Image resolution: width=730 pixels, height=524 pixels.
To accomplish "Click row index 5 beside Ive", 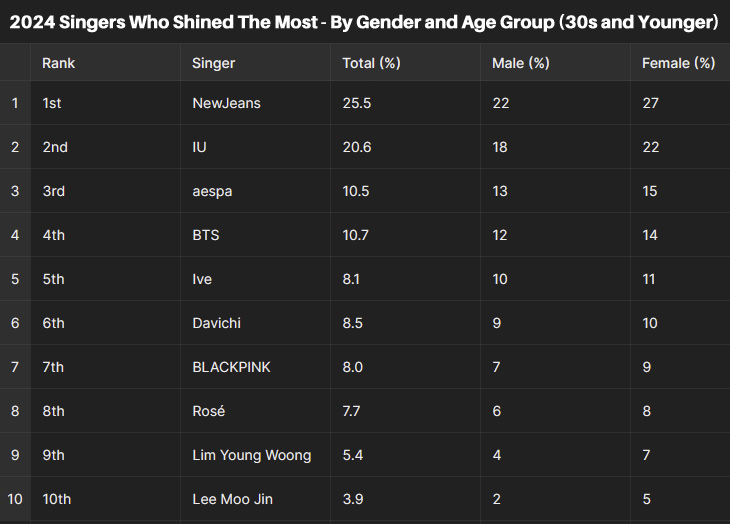I will point(15,279).
